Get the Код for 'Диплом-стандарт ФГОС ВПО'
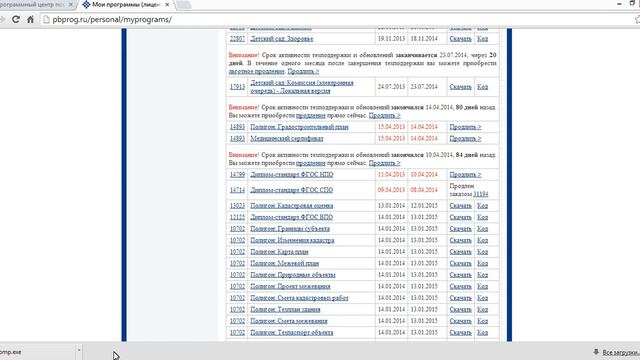This screenshot has height=360, width=640. 482,217
